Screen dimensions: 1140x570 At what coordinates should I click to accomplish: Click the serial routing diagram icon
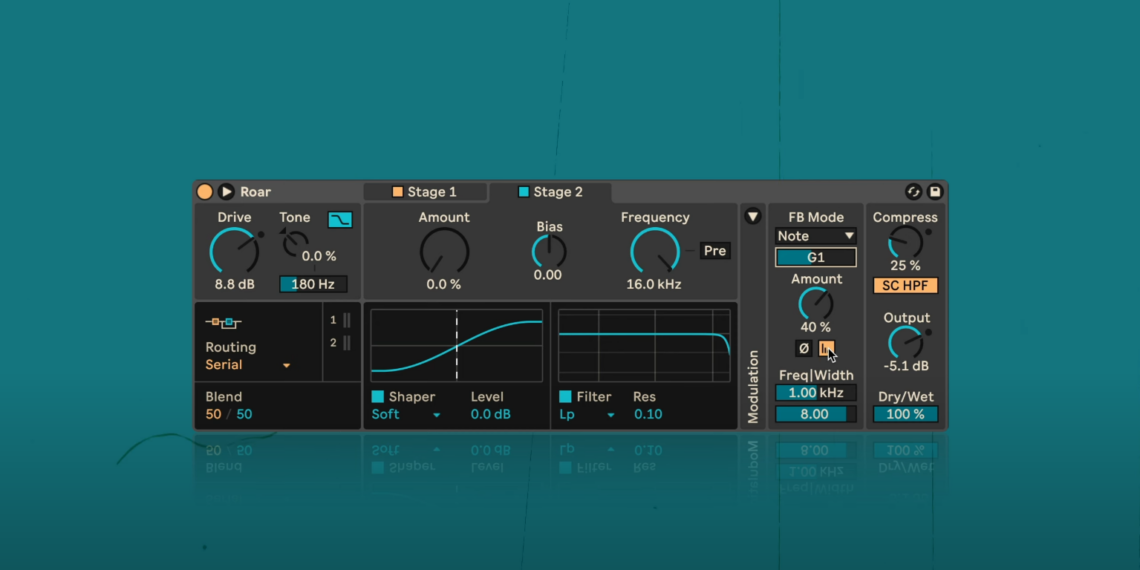tap(223, 322)
